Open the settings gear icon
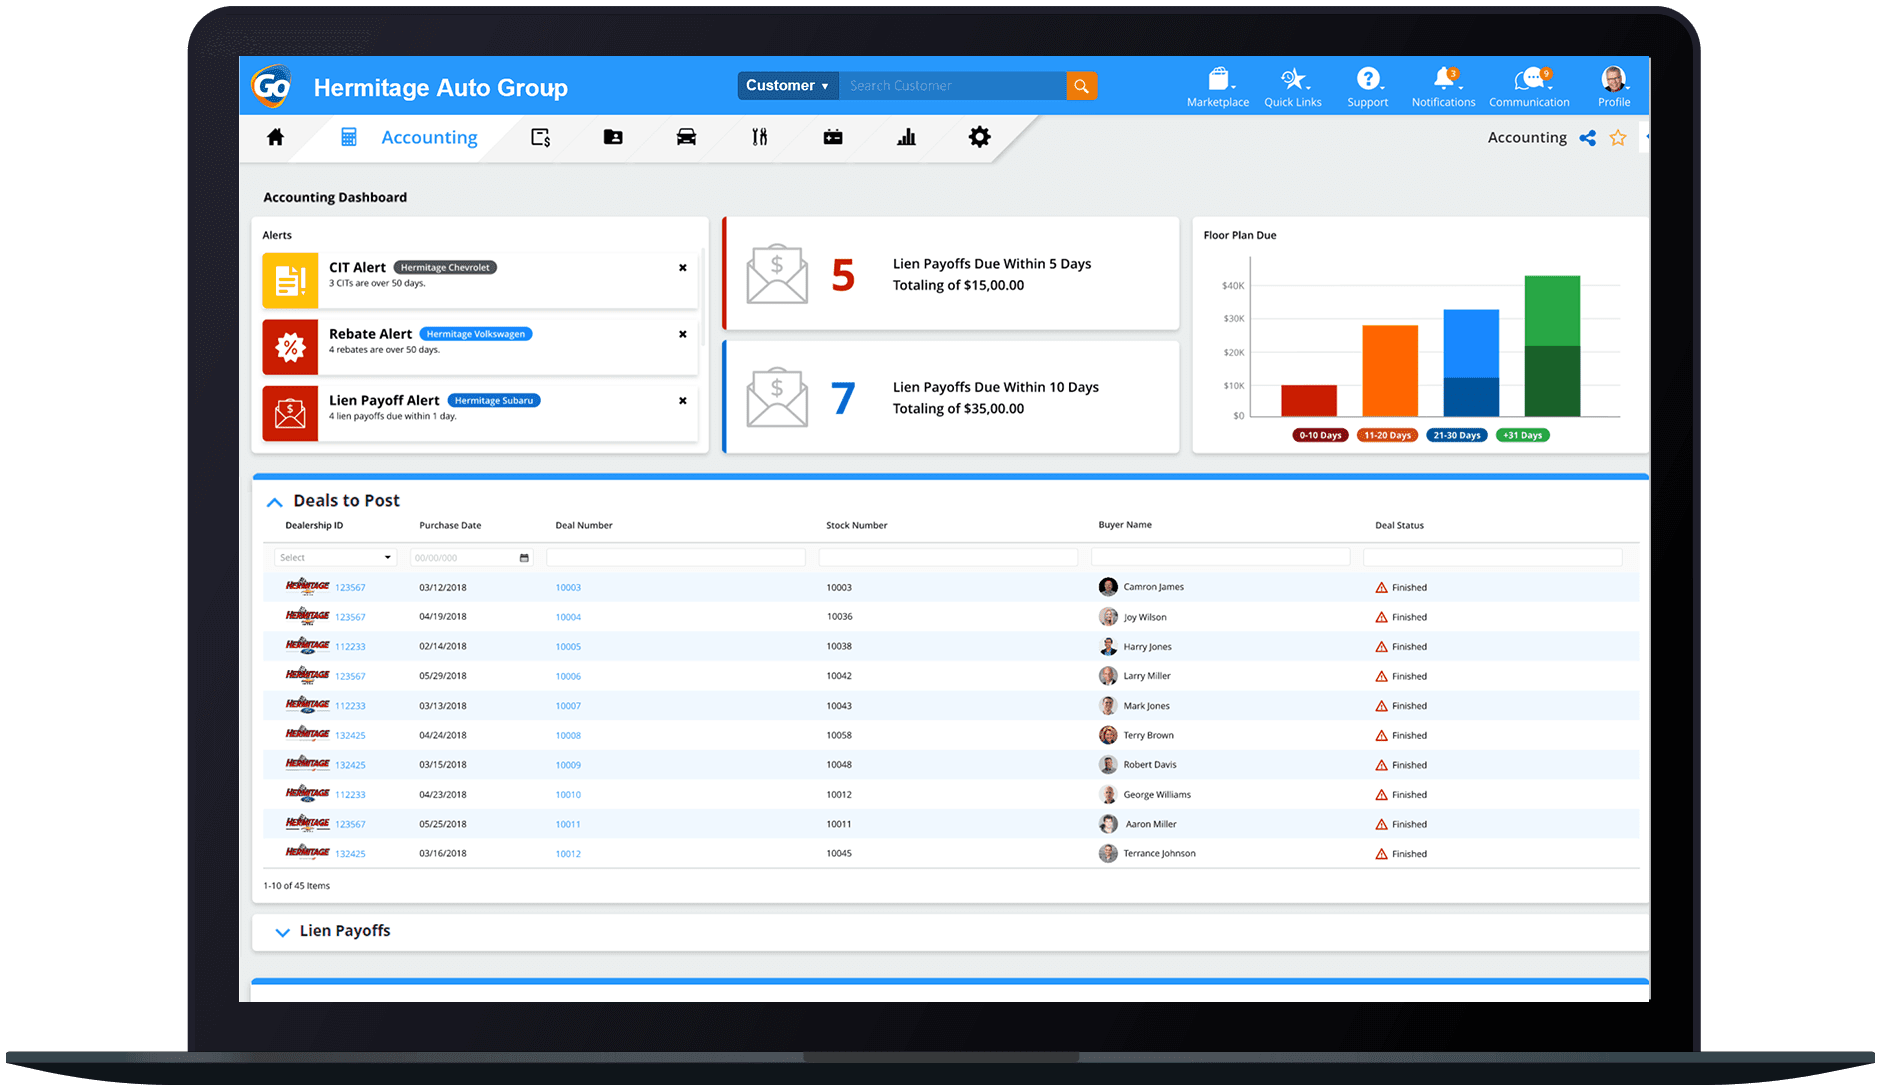1880x1090 pixels. 979,137
